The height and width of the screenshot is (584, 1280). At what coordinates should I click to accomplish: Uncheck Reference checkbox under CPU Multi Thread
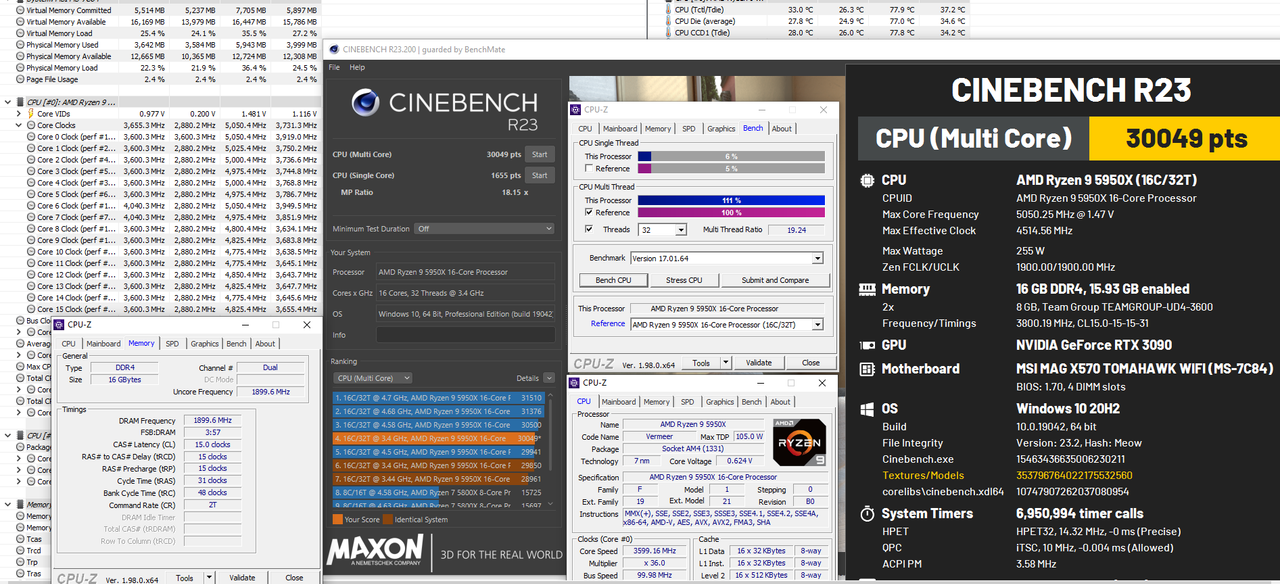[x=588, y=213]
